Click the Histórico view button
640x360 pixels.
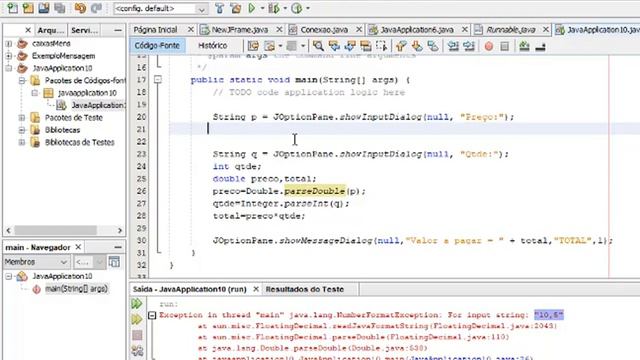(x=213, y=46)
